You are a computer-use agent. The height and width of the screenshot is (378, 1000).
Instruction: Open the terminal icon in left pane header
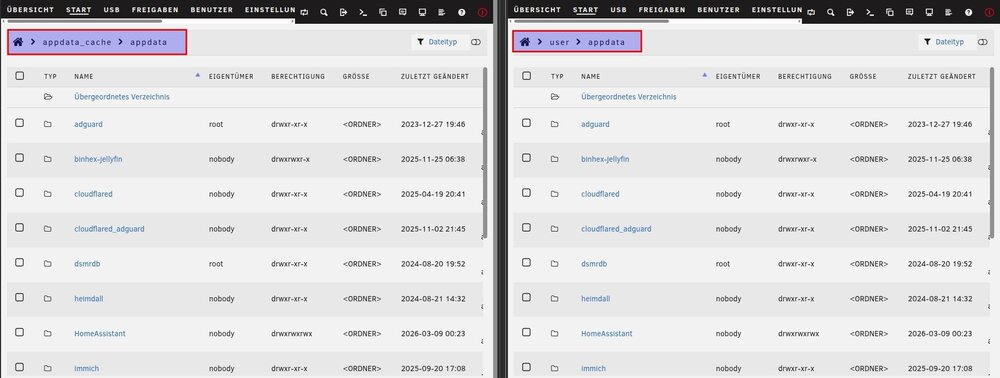(x=363, y=12)
